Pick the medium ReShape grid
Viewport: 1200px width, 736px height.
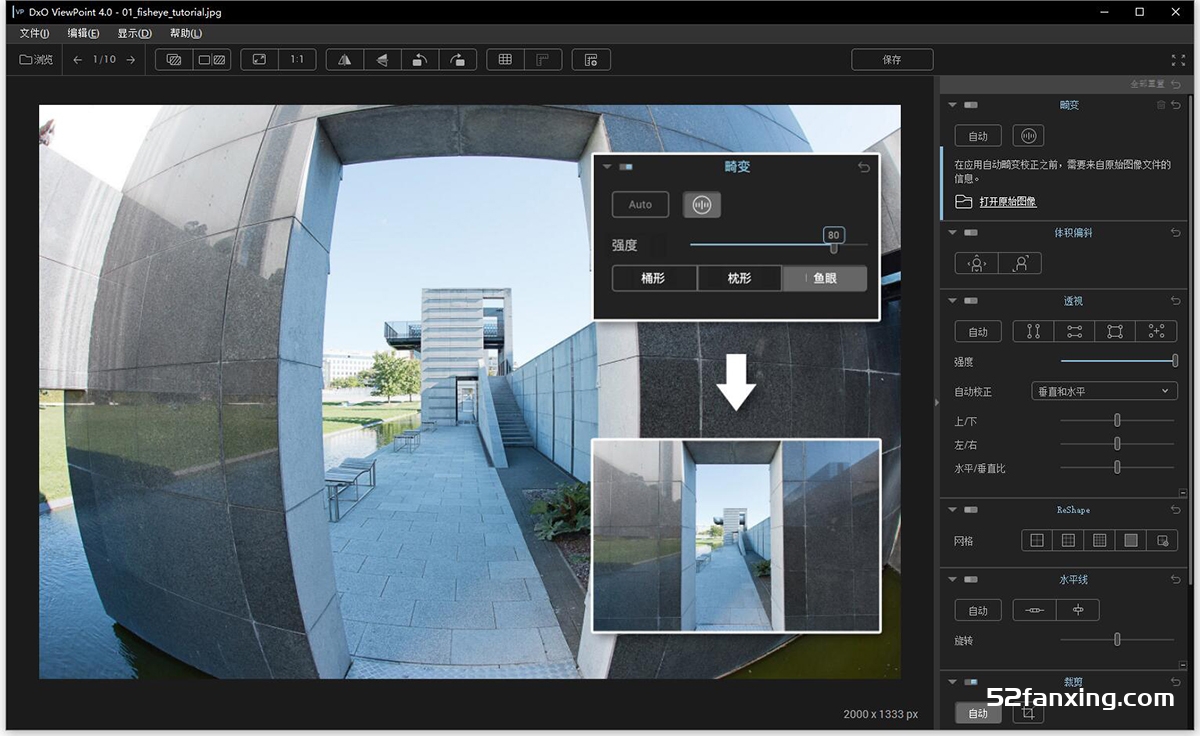(1068, 540)
